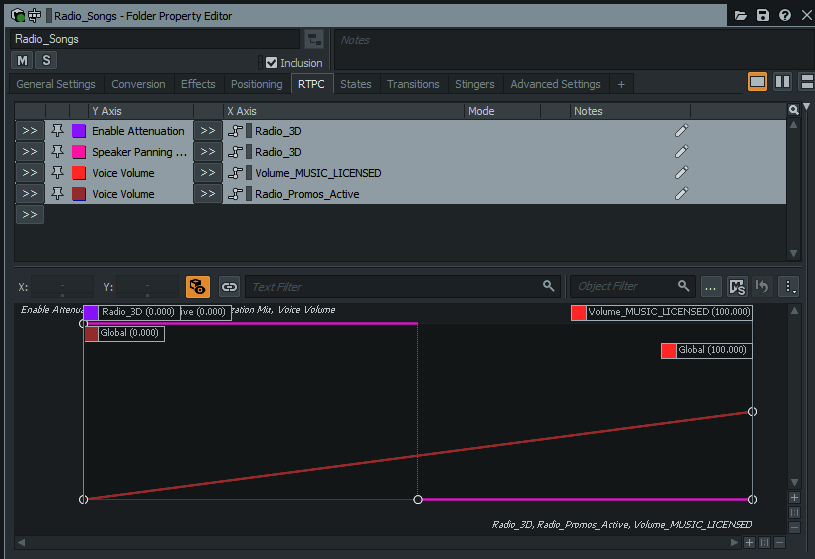815x559 pixels.
Task: Edit notes for Volume_MUSIC_LICENSED row pencil
Action: pyautogui.click(x=681, y=173)
